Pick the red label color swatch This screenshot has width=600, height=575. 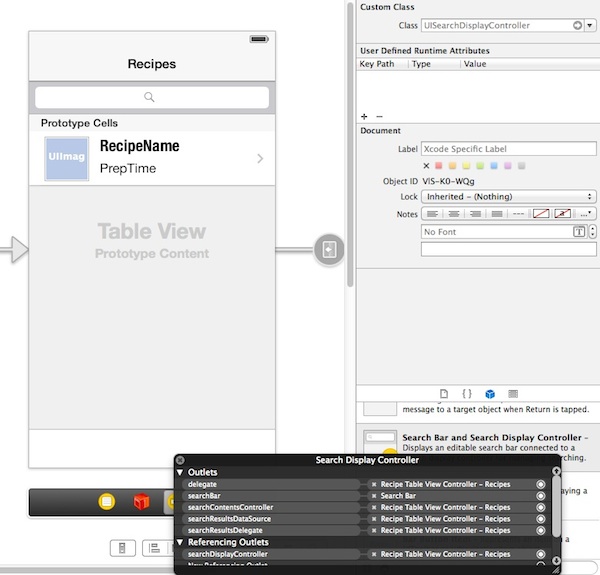439,166
